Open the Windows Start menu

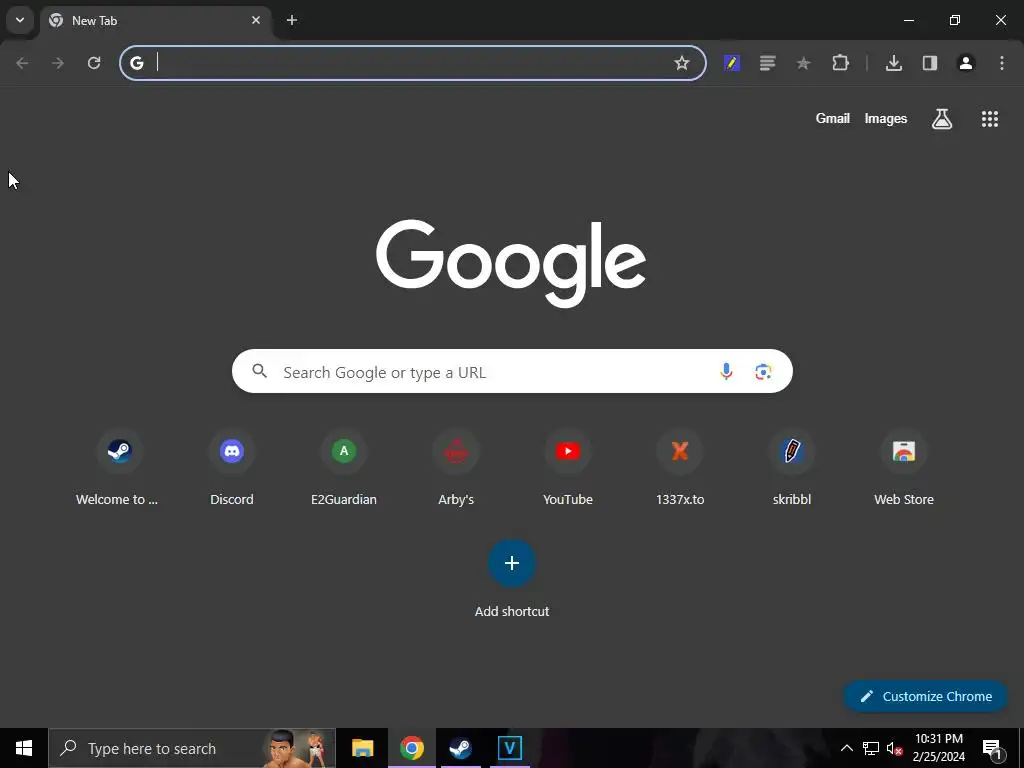click(24, 748)
